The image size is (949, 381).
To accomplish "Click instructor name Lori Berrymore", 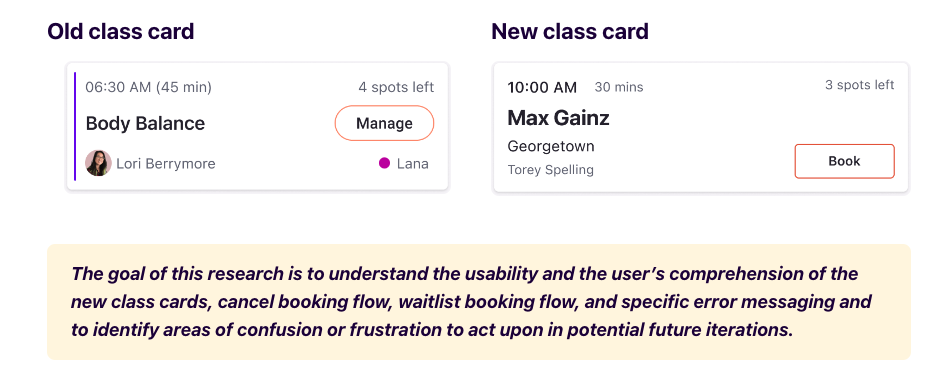I will [x=165, y=164].
